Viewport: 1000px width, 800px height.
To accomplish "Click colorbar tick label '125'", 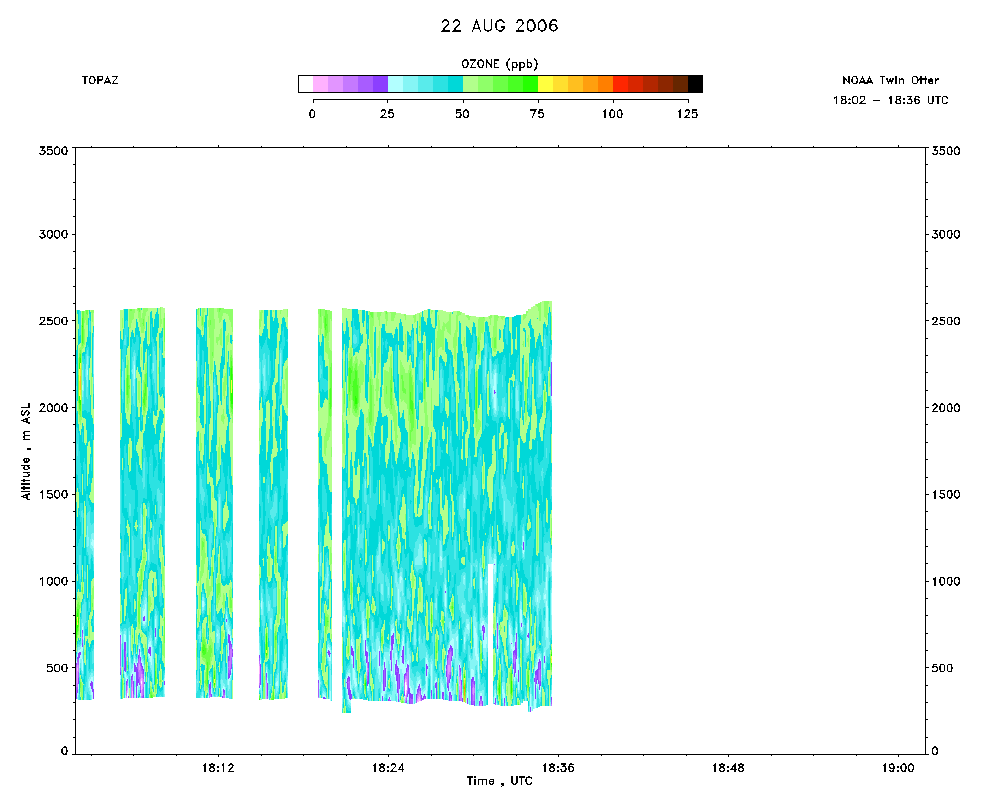I will coord(688,114).
